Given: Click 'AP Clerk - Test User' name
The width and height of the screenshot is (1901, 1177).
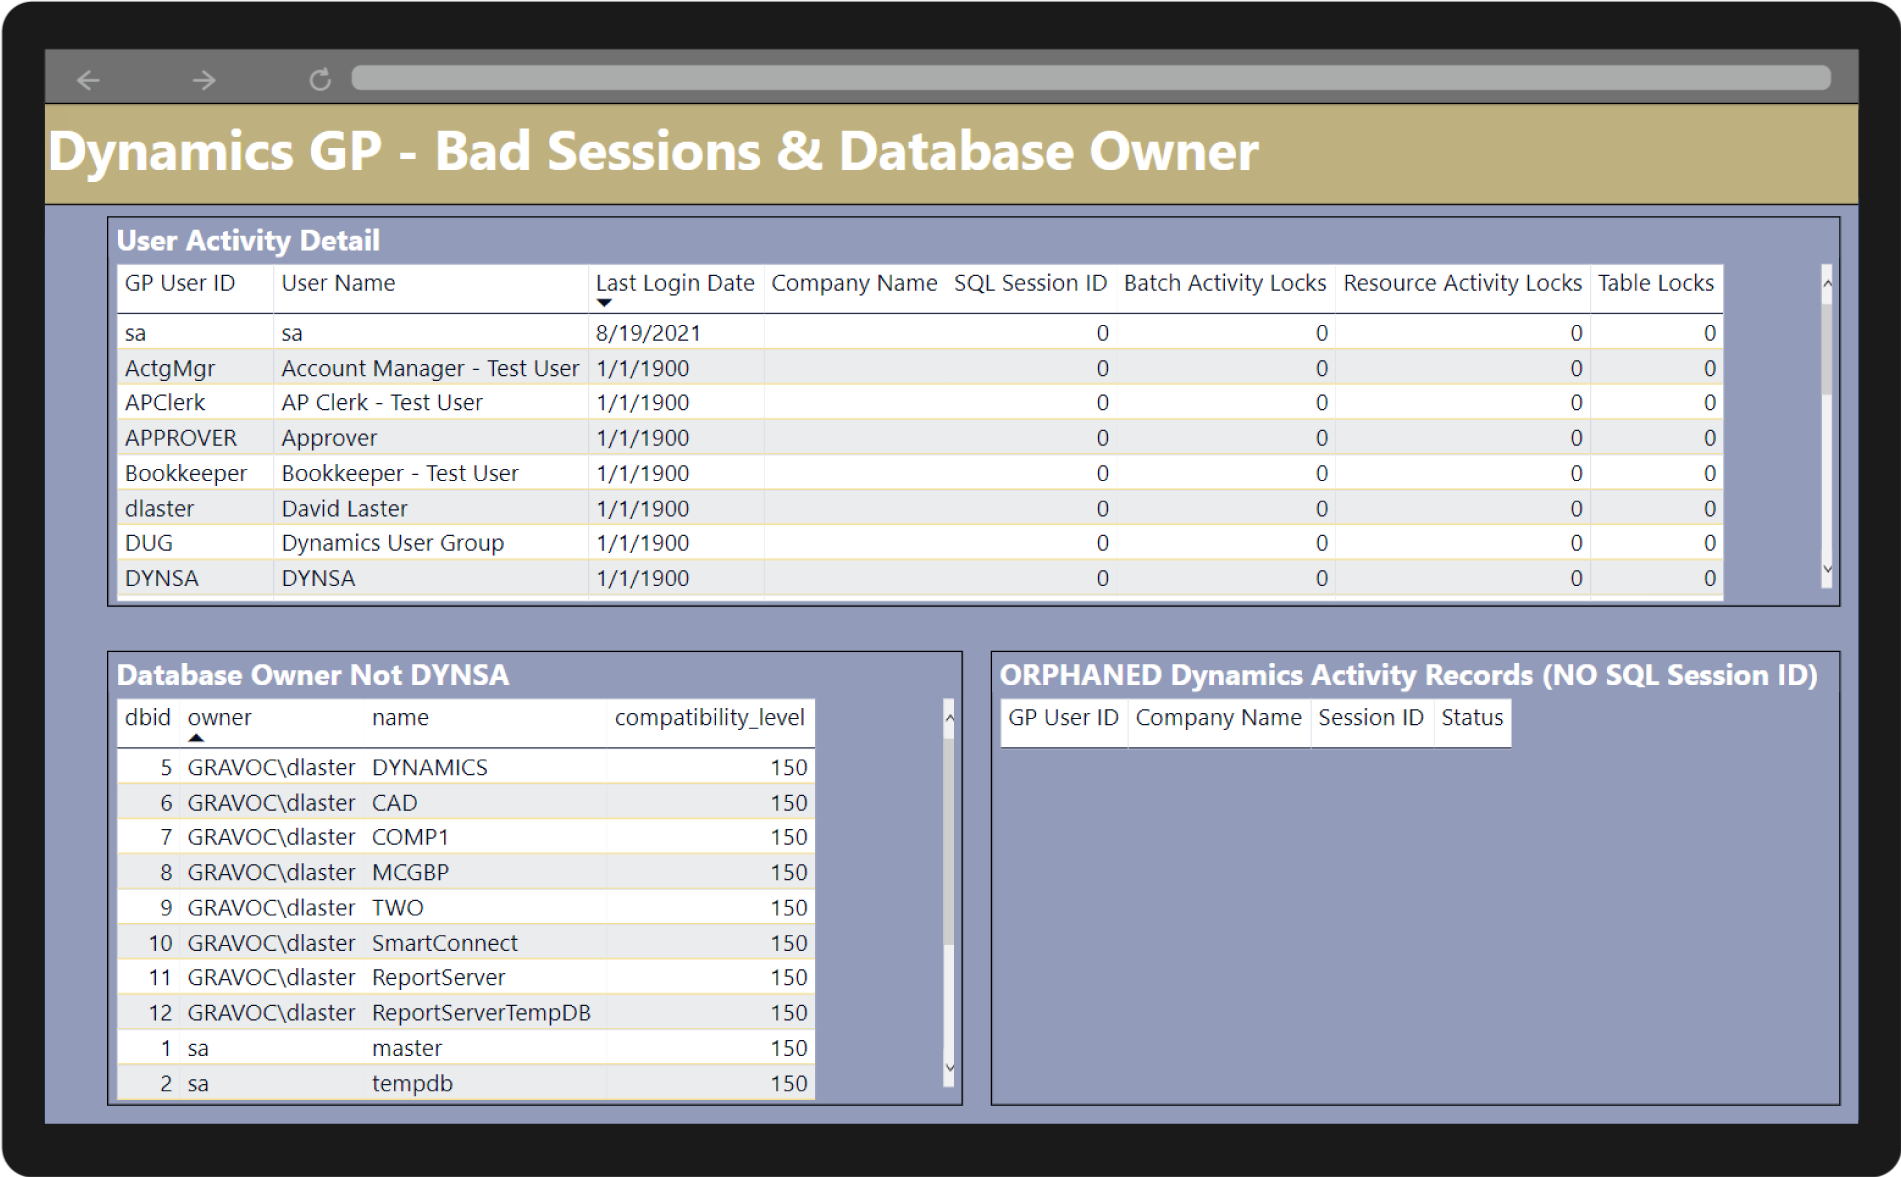Looking at the screenshot, I should point(382,402).
